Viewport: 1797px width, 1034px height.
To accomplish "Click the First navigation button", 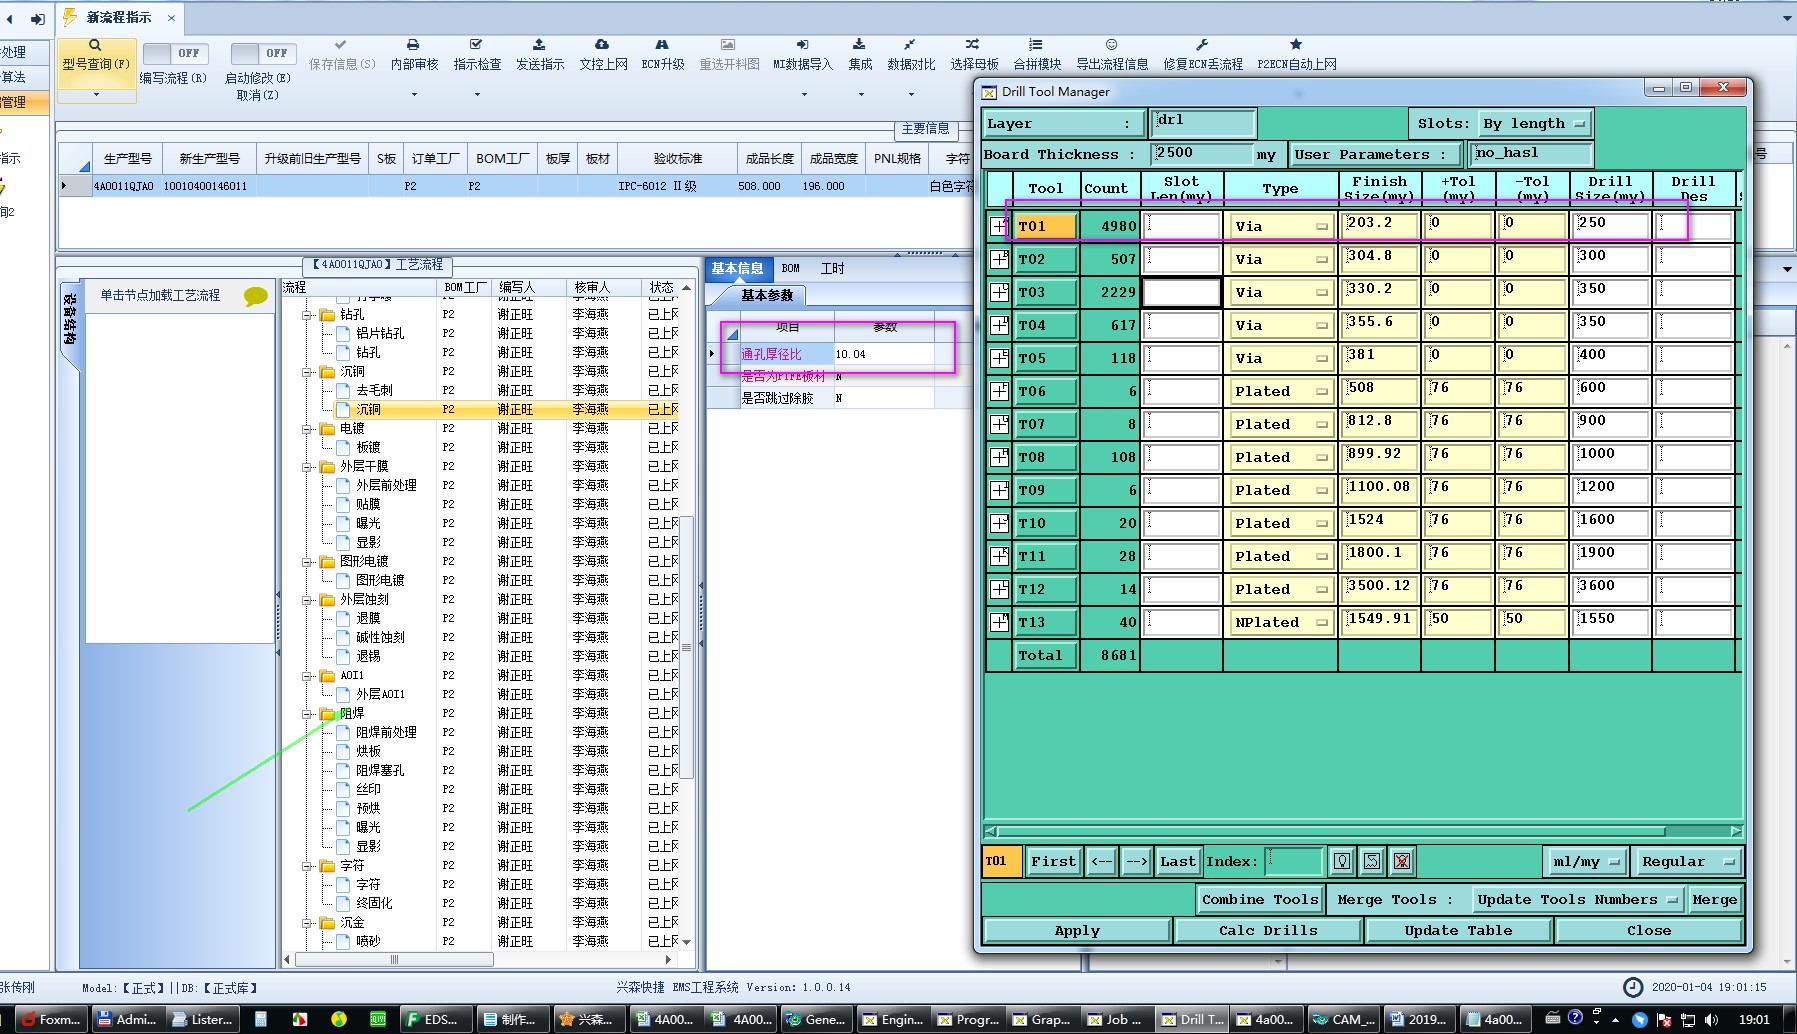I will tap(1053, 861).
